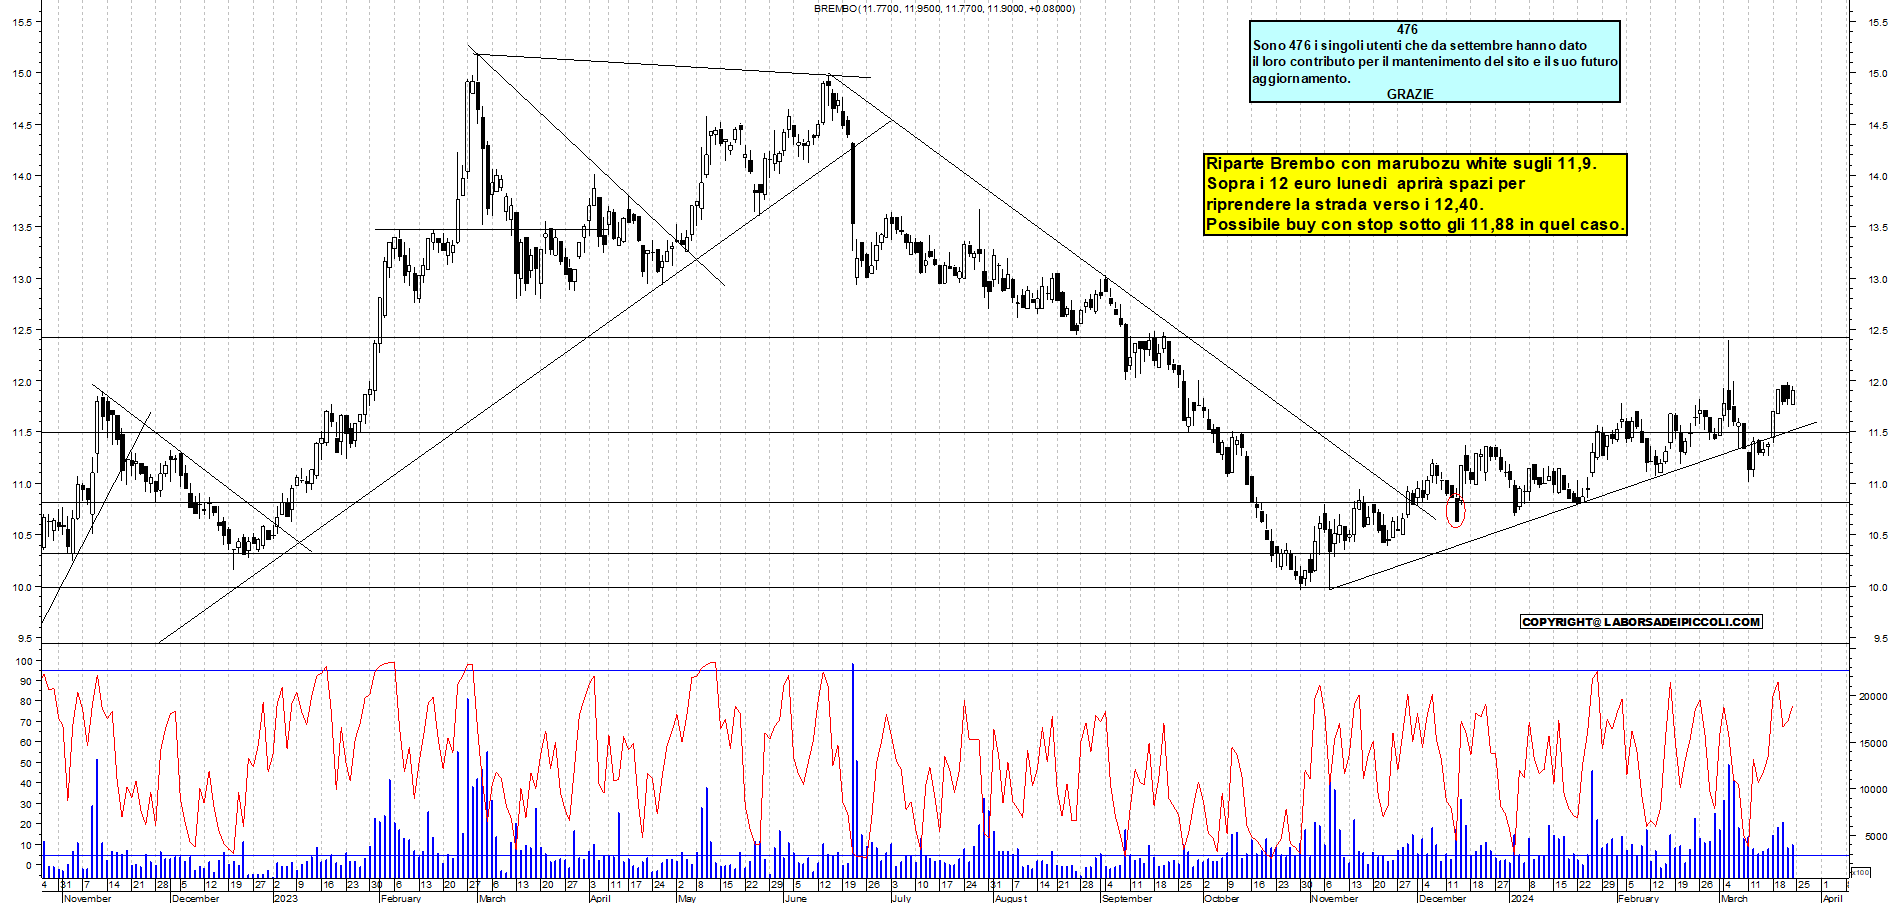Click the 'April' label at the axis end
The width and height of the screenshot is (1890, 903).
point(1831,898)
